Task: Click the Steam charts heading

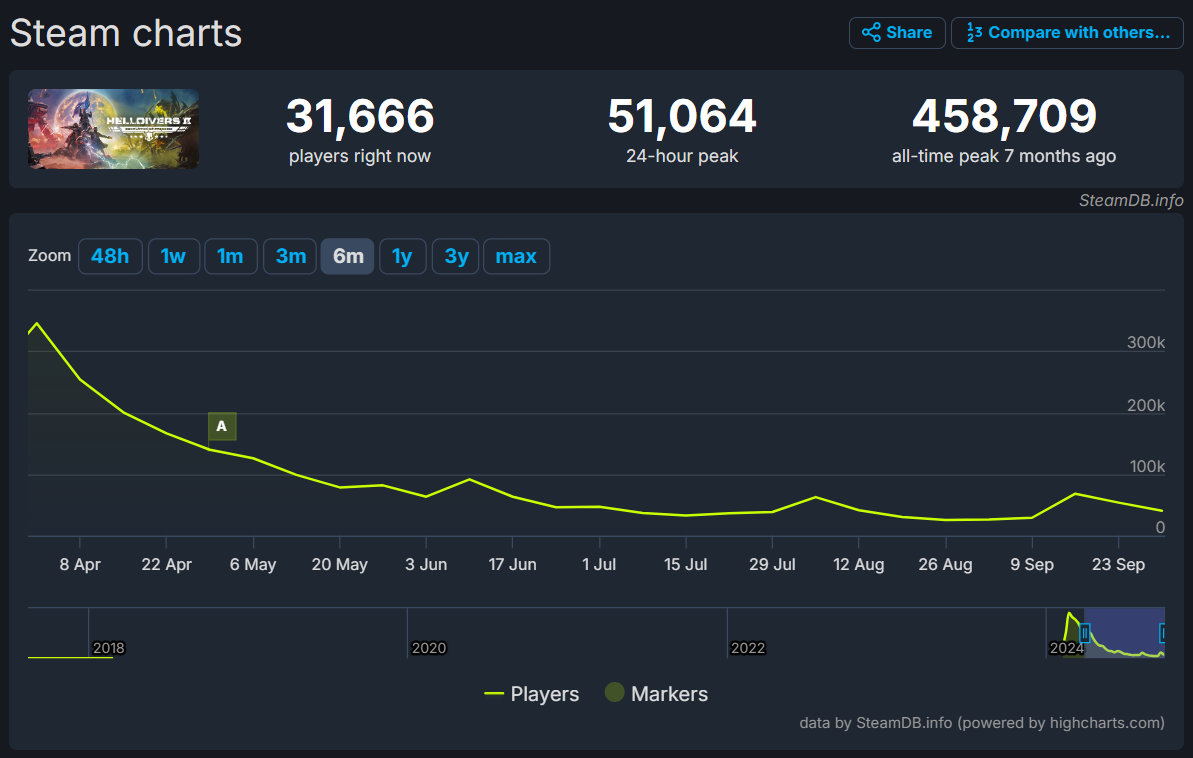Action: 126,33
